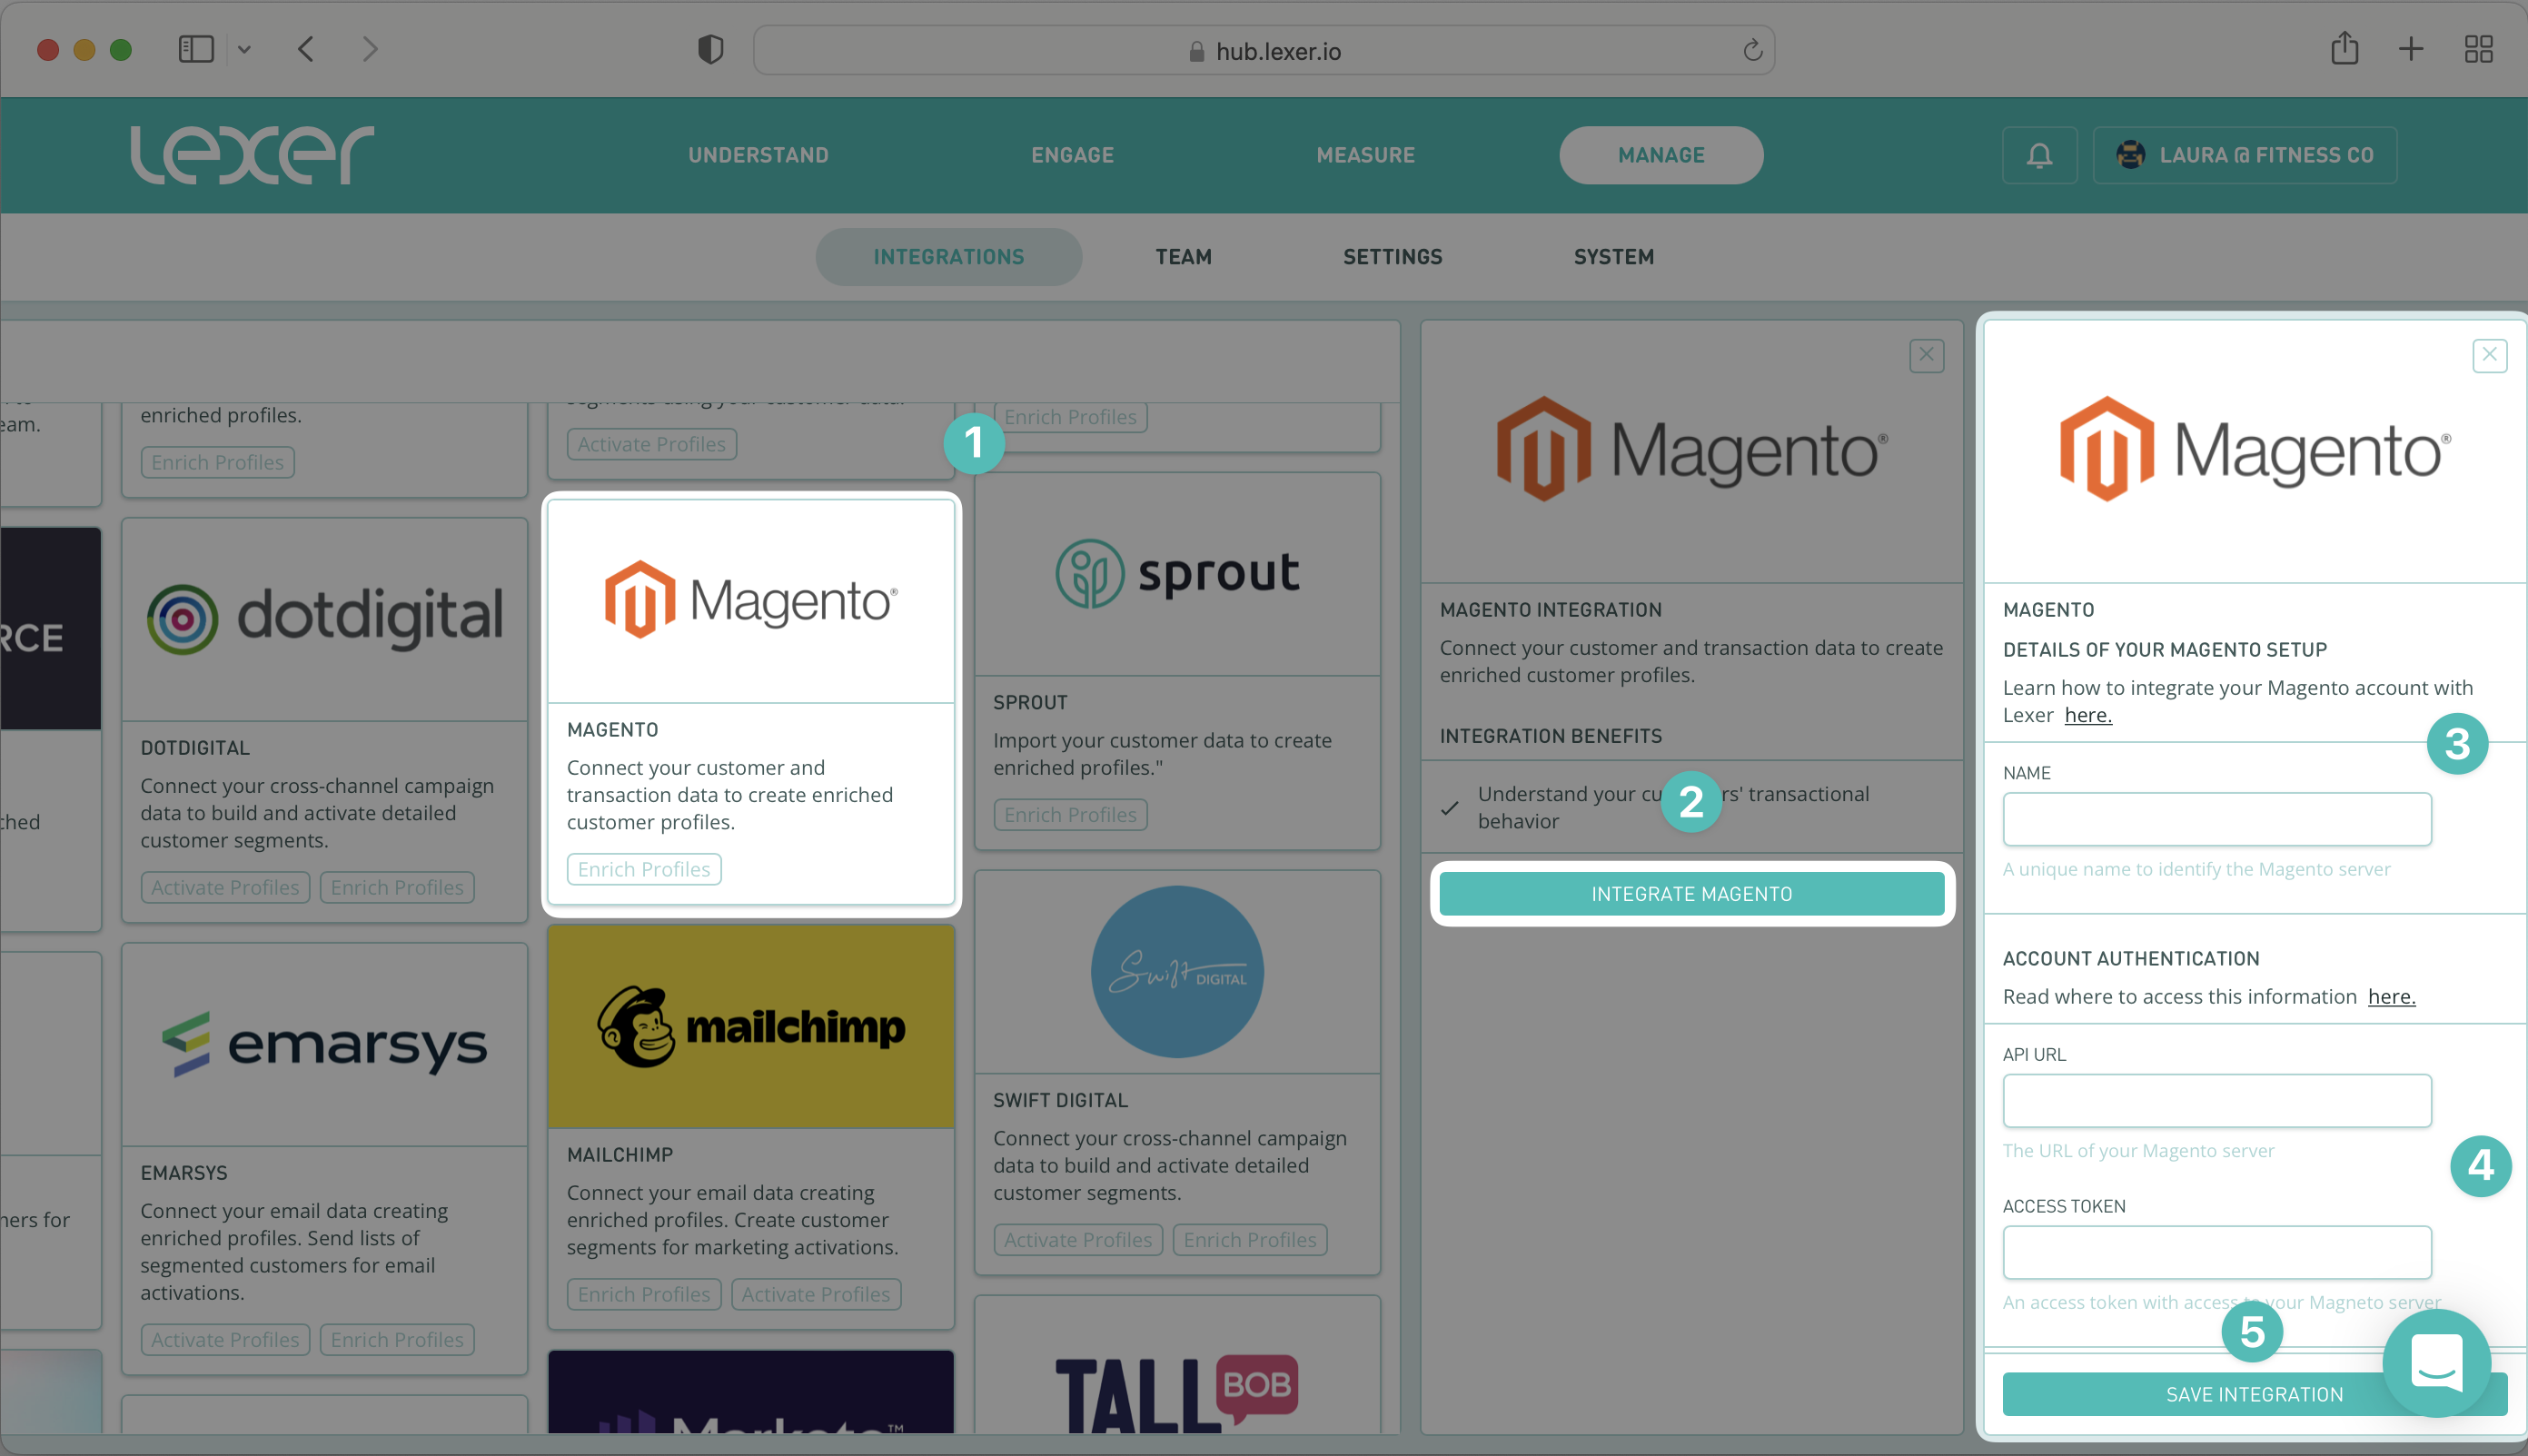
Task: Go to the Settings tab
Action: (1392, 257)
